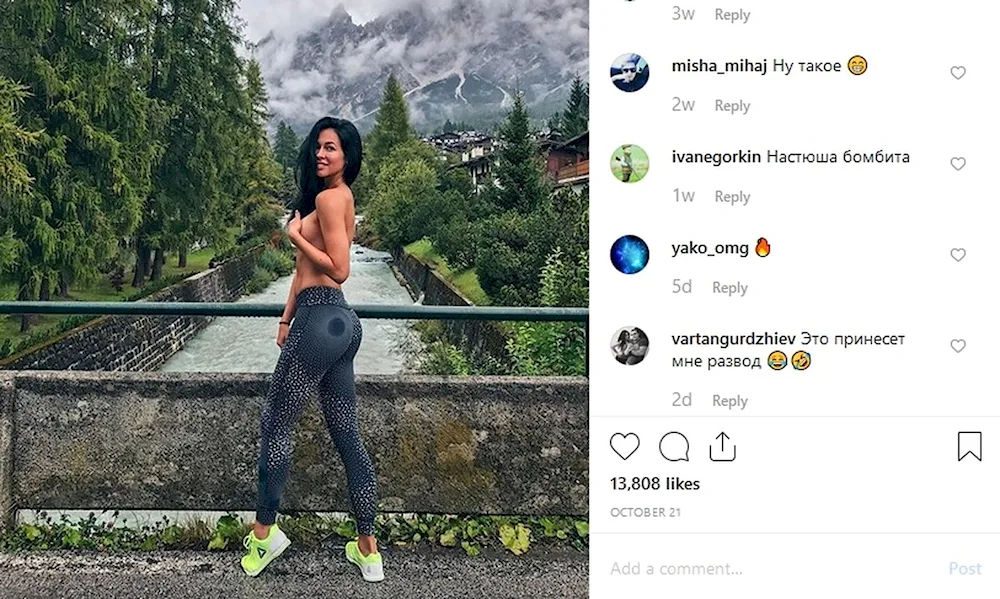Viewport: 1000px width, 599px height.
Task: Reply to yako_omg's comment
Action: point(730,288)
